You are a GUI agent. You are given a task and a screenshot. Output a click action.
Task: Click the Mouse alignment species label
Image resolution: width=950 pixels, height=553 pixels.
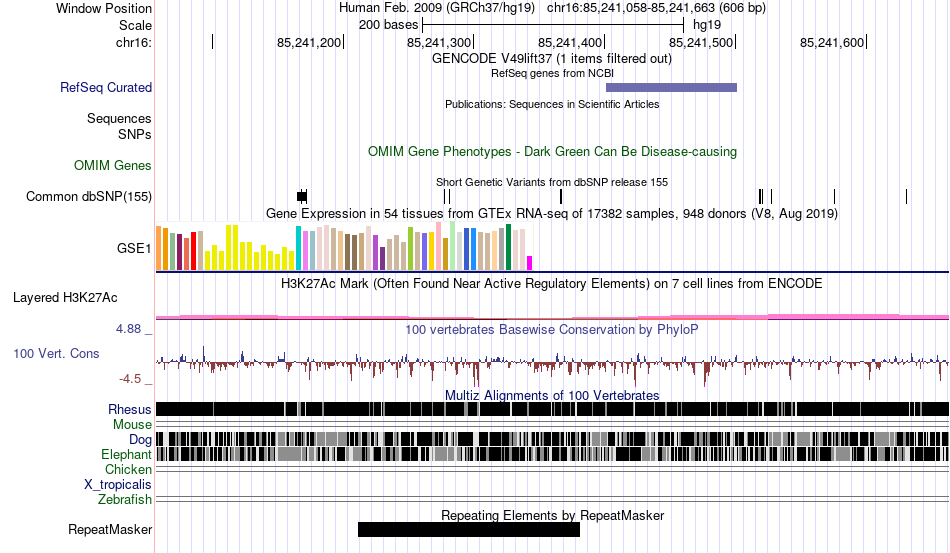point(132,425)
